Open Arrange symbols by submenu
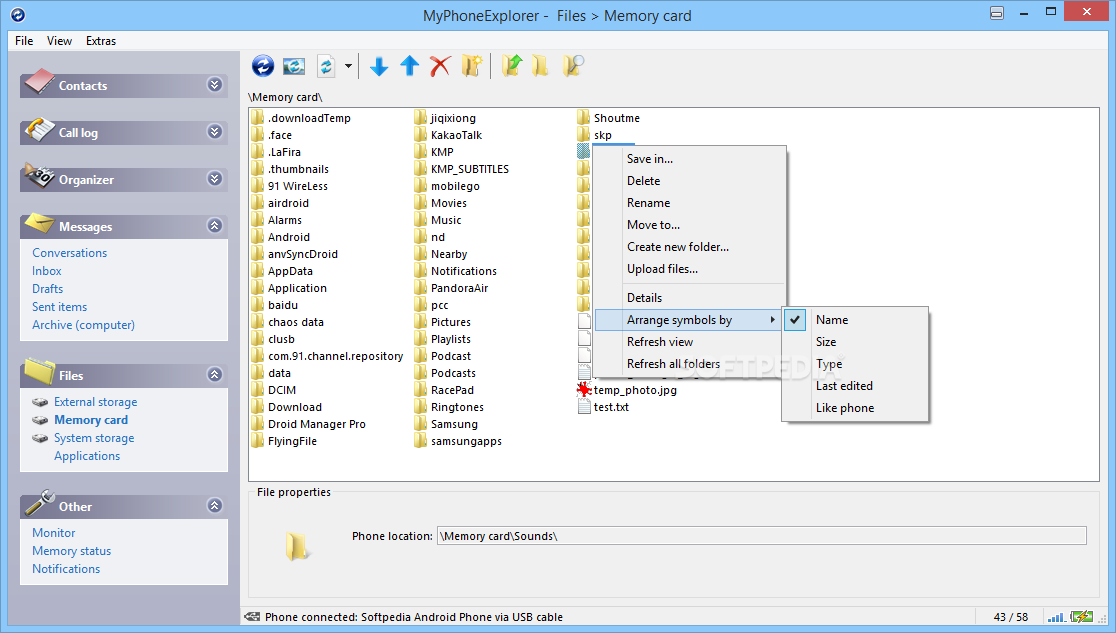Viewport: 1116px width, 633px height. 688,320
